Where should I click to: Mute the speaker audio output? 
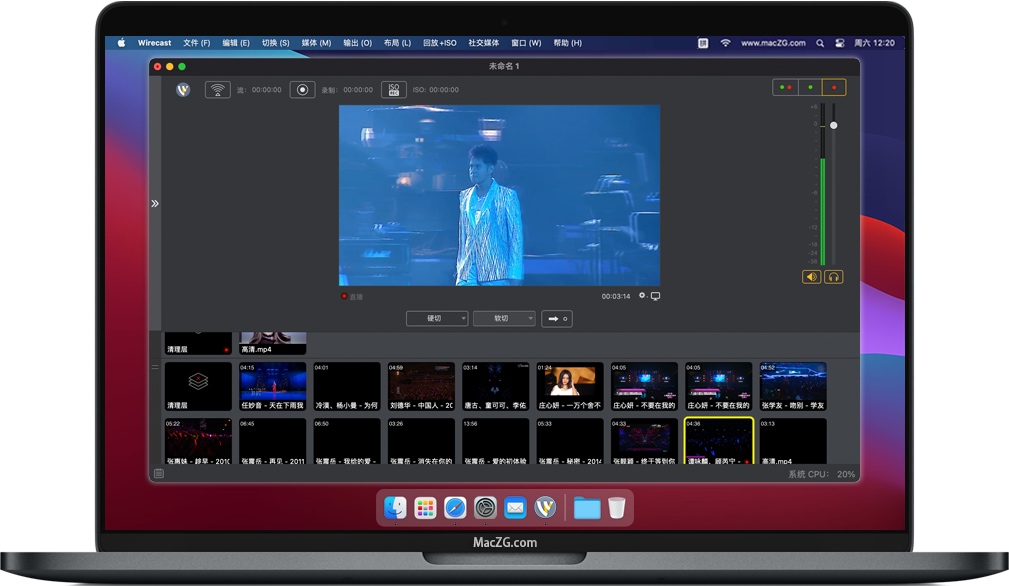point(812,277)
